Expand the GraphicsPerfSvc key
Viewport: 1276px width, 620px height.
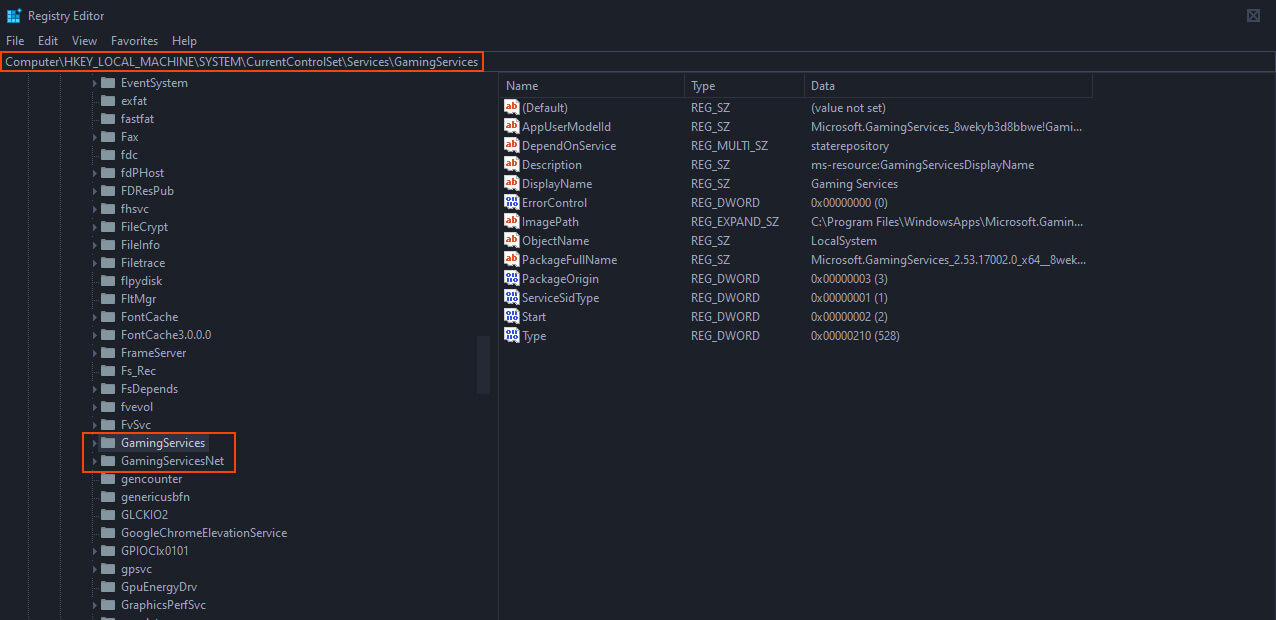pos(95,605)
